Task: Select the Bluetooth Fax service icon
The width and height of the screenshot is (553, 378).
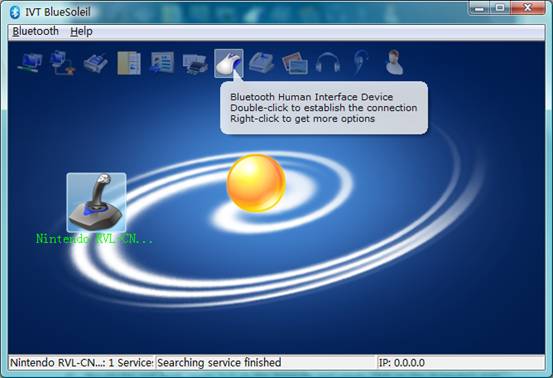Action: [x=262, y=63]
